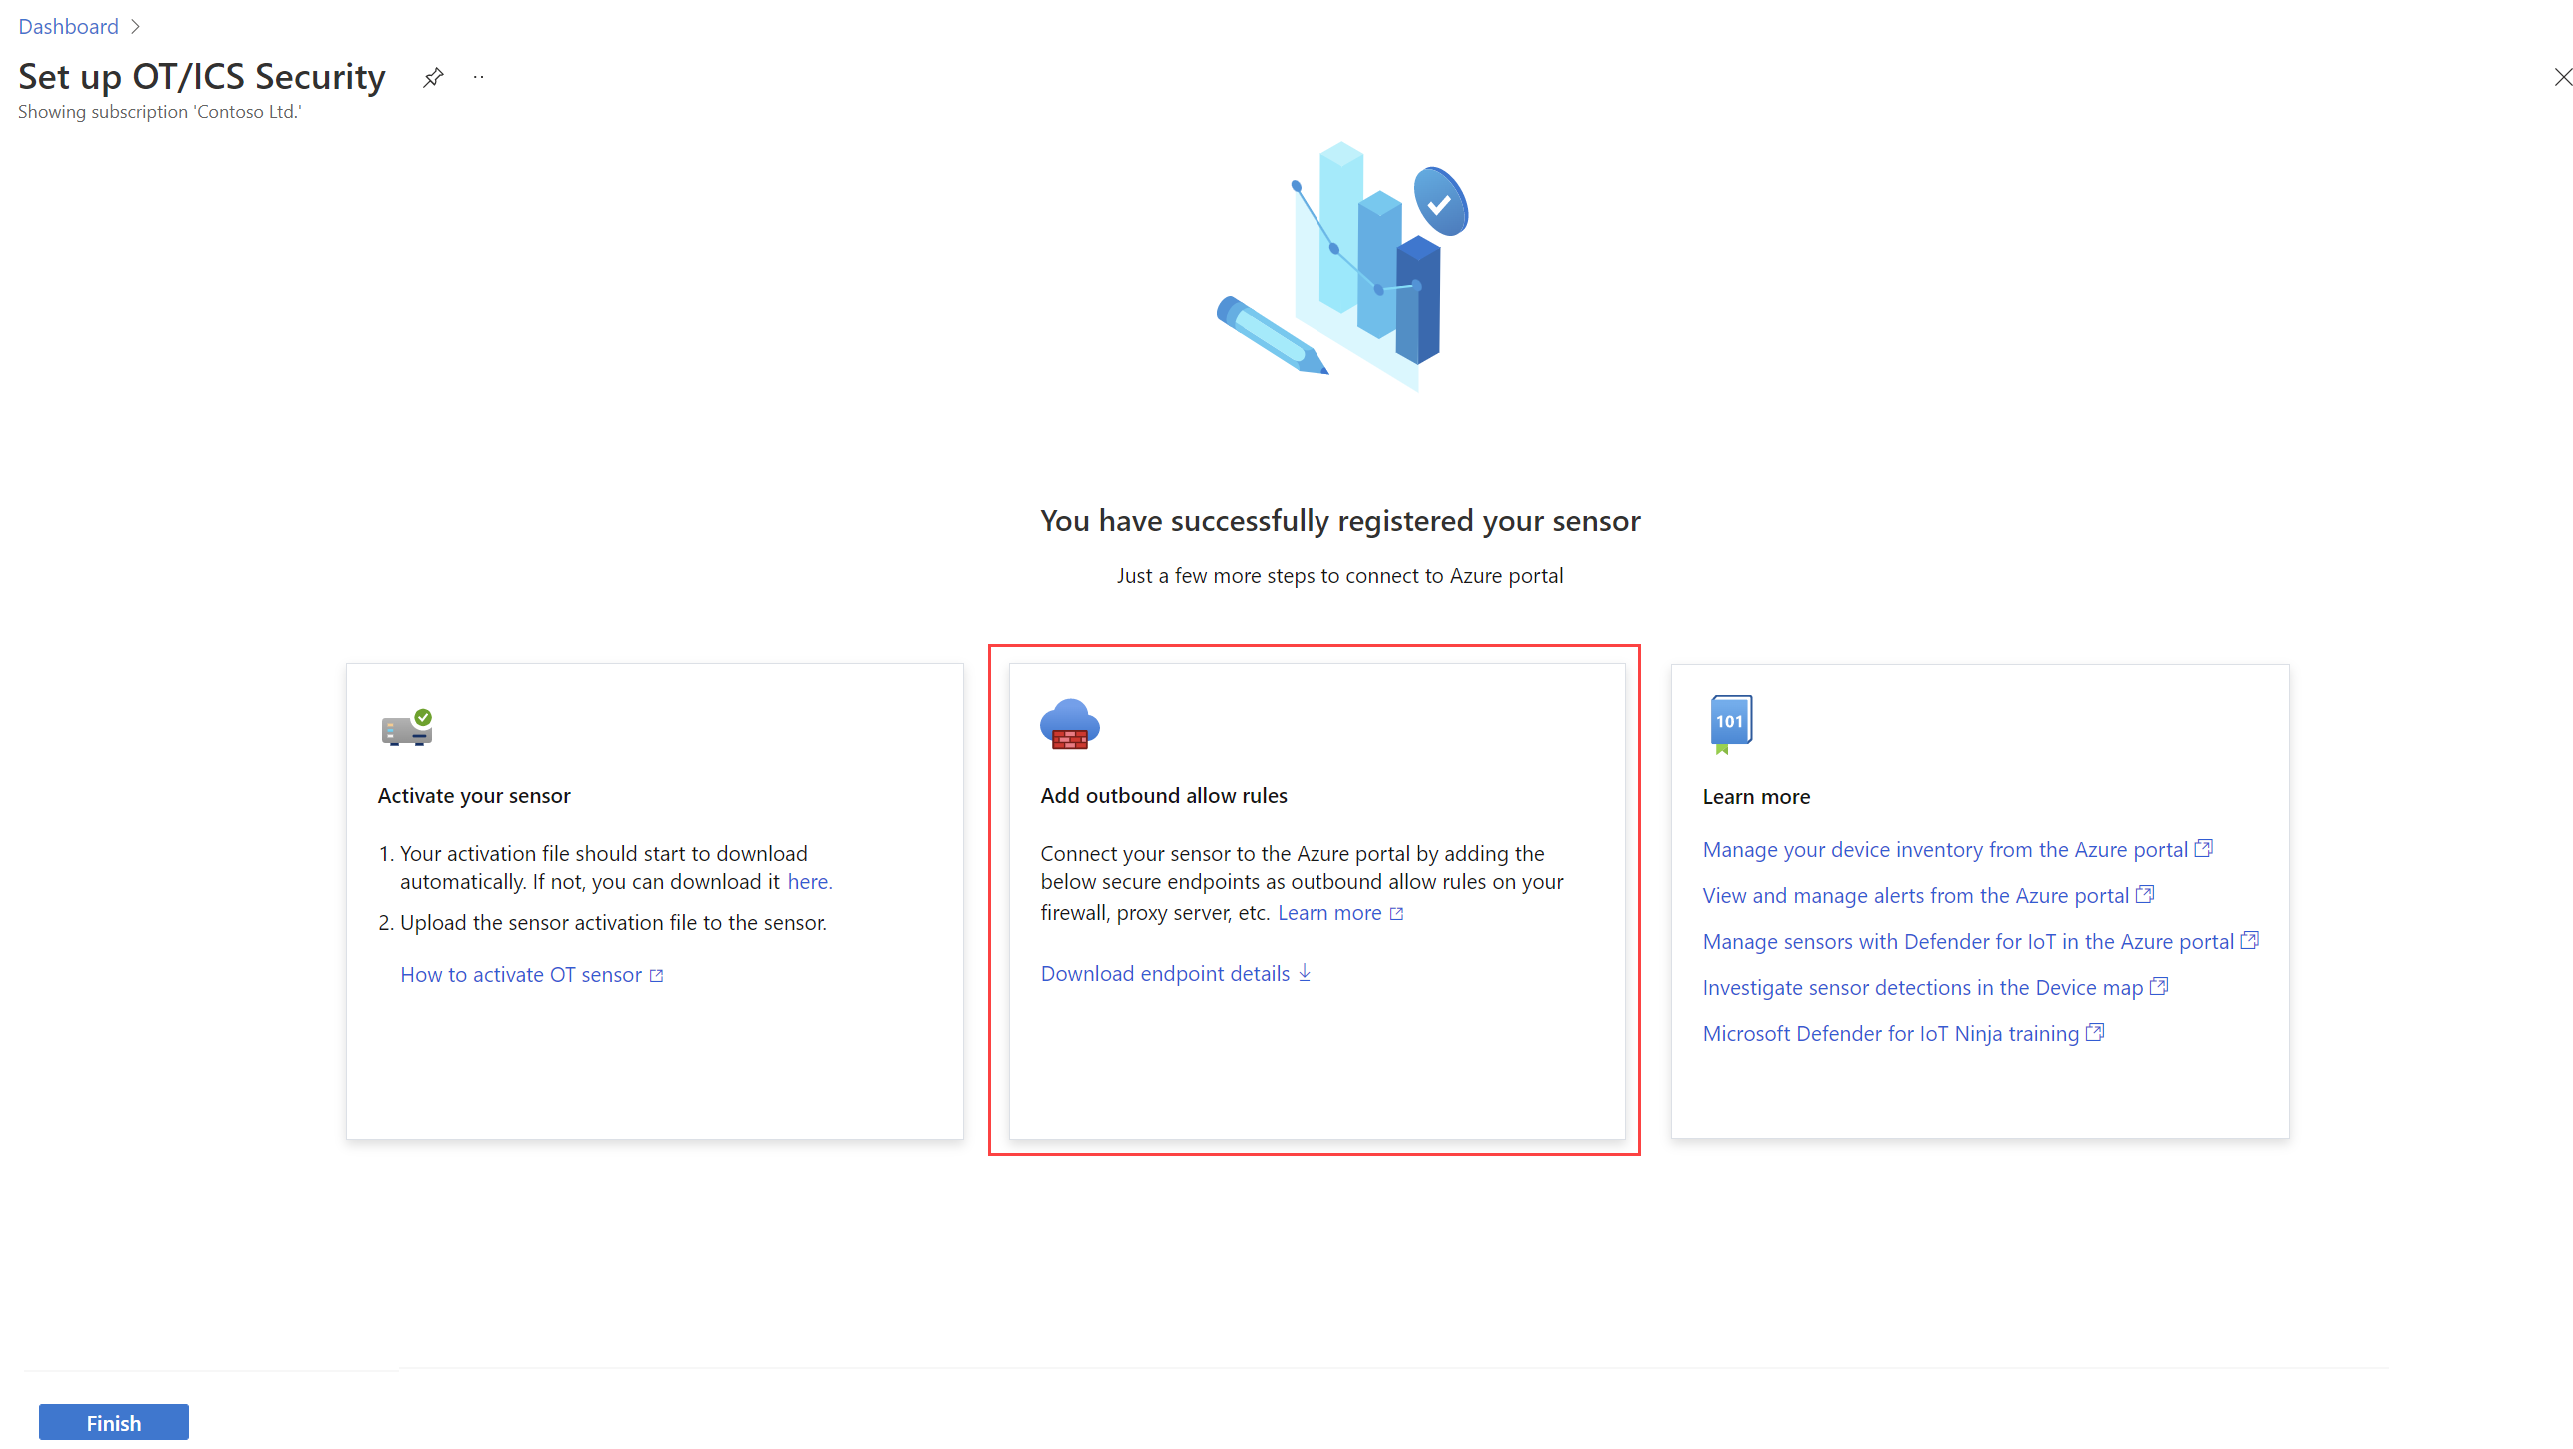Viewport: 2573px width, 1449px height.
Task: Click the cloud upload icon for outbound rules
Action: (x=1069, y=726)
